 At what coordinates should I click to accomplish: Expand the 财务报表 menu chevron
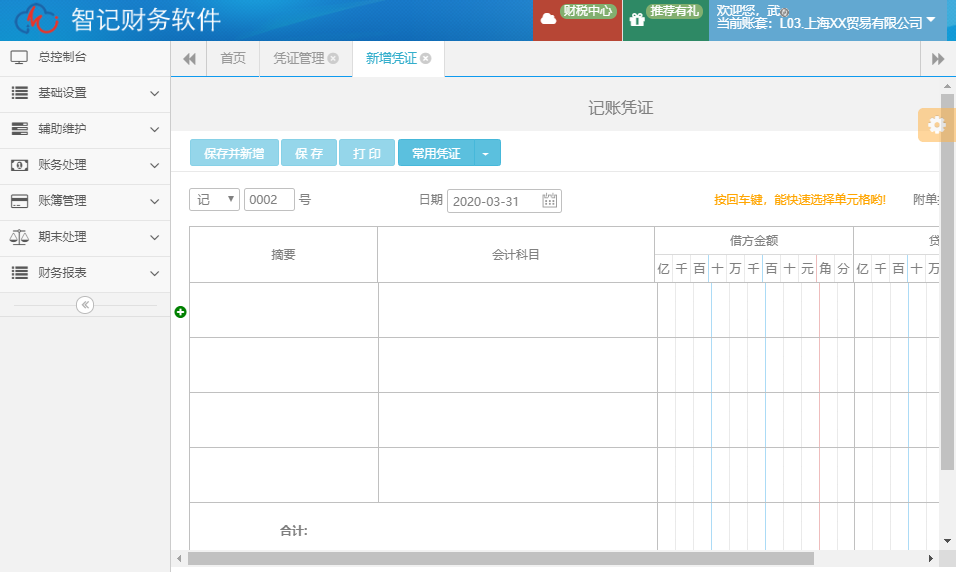(x=154, y=273)
